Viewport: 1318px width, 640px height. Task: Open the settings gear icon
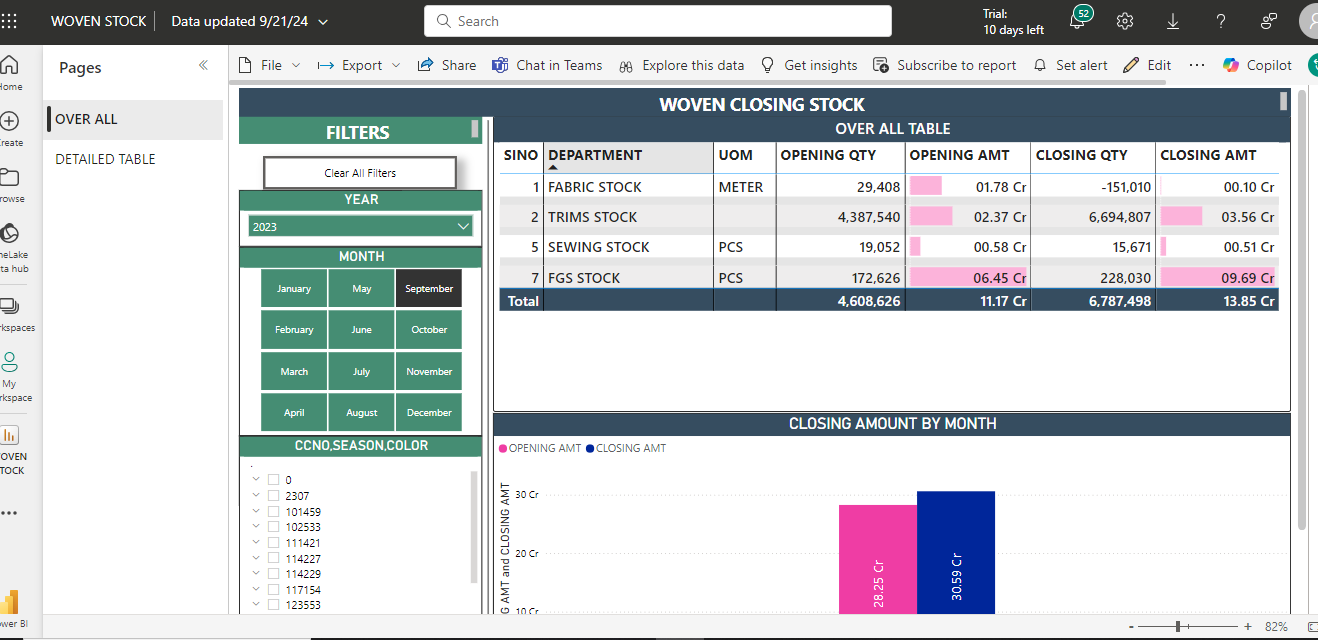pos(1125,21)
